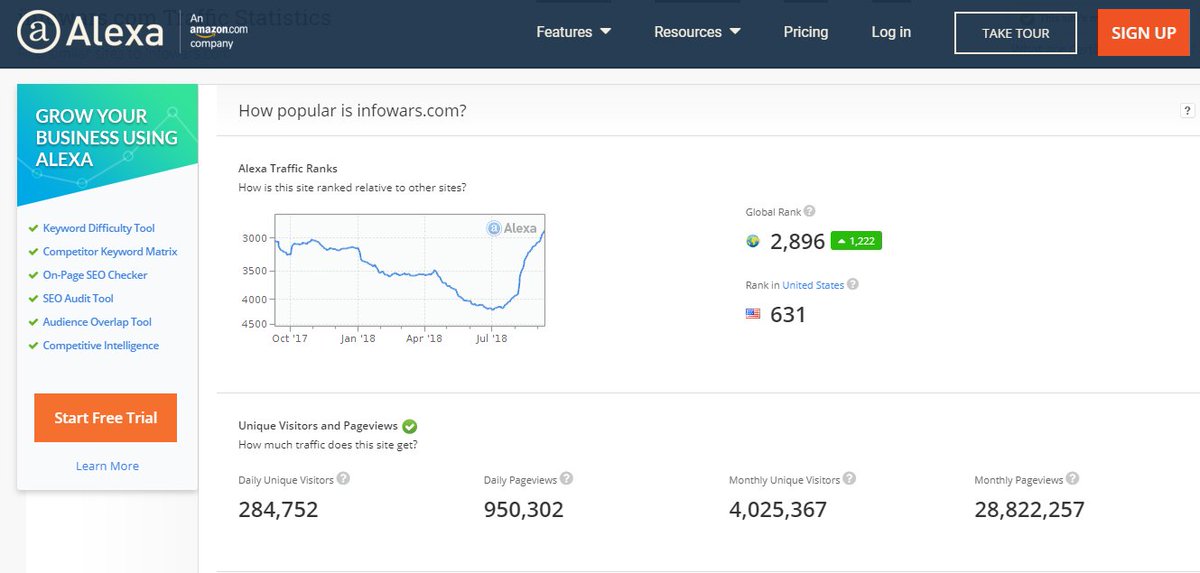
Task: Follow the United States country link
Action: (x=813, y=285)
